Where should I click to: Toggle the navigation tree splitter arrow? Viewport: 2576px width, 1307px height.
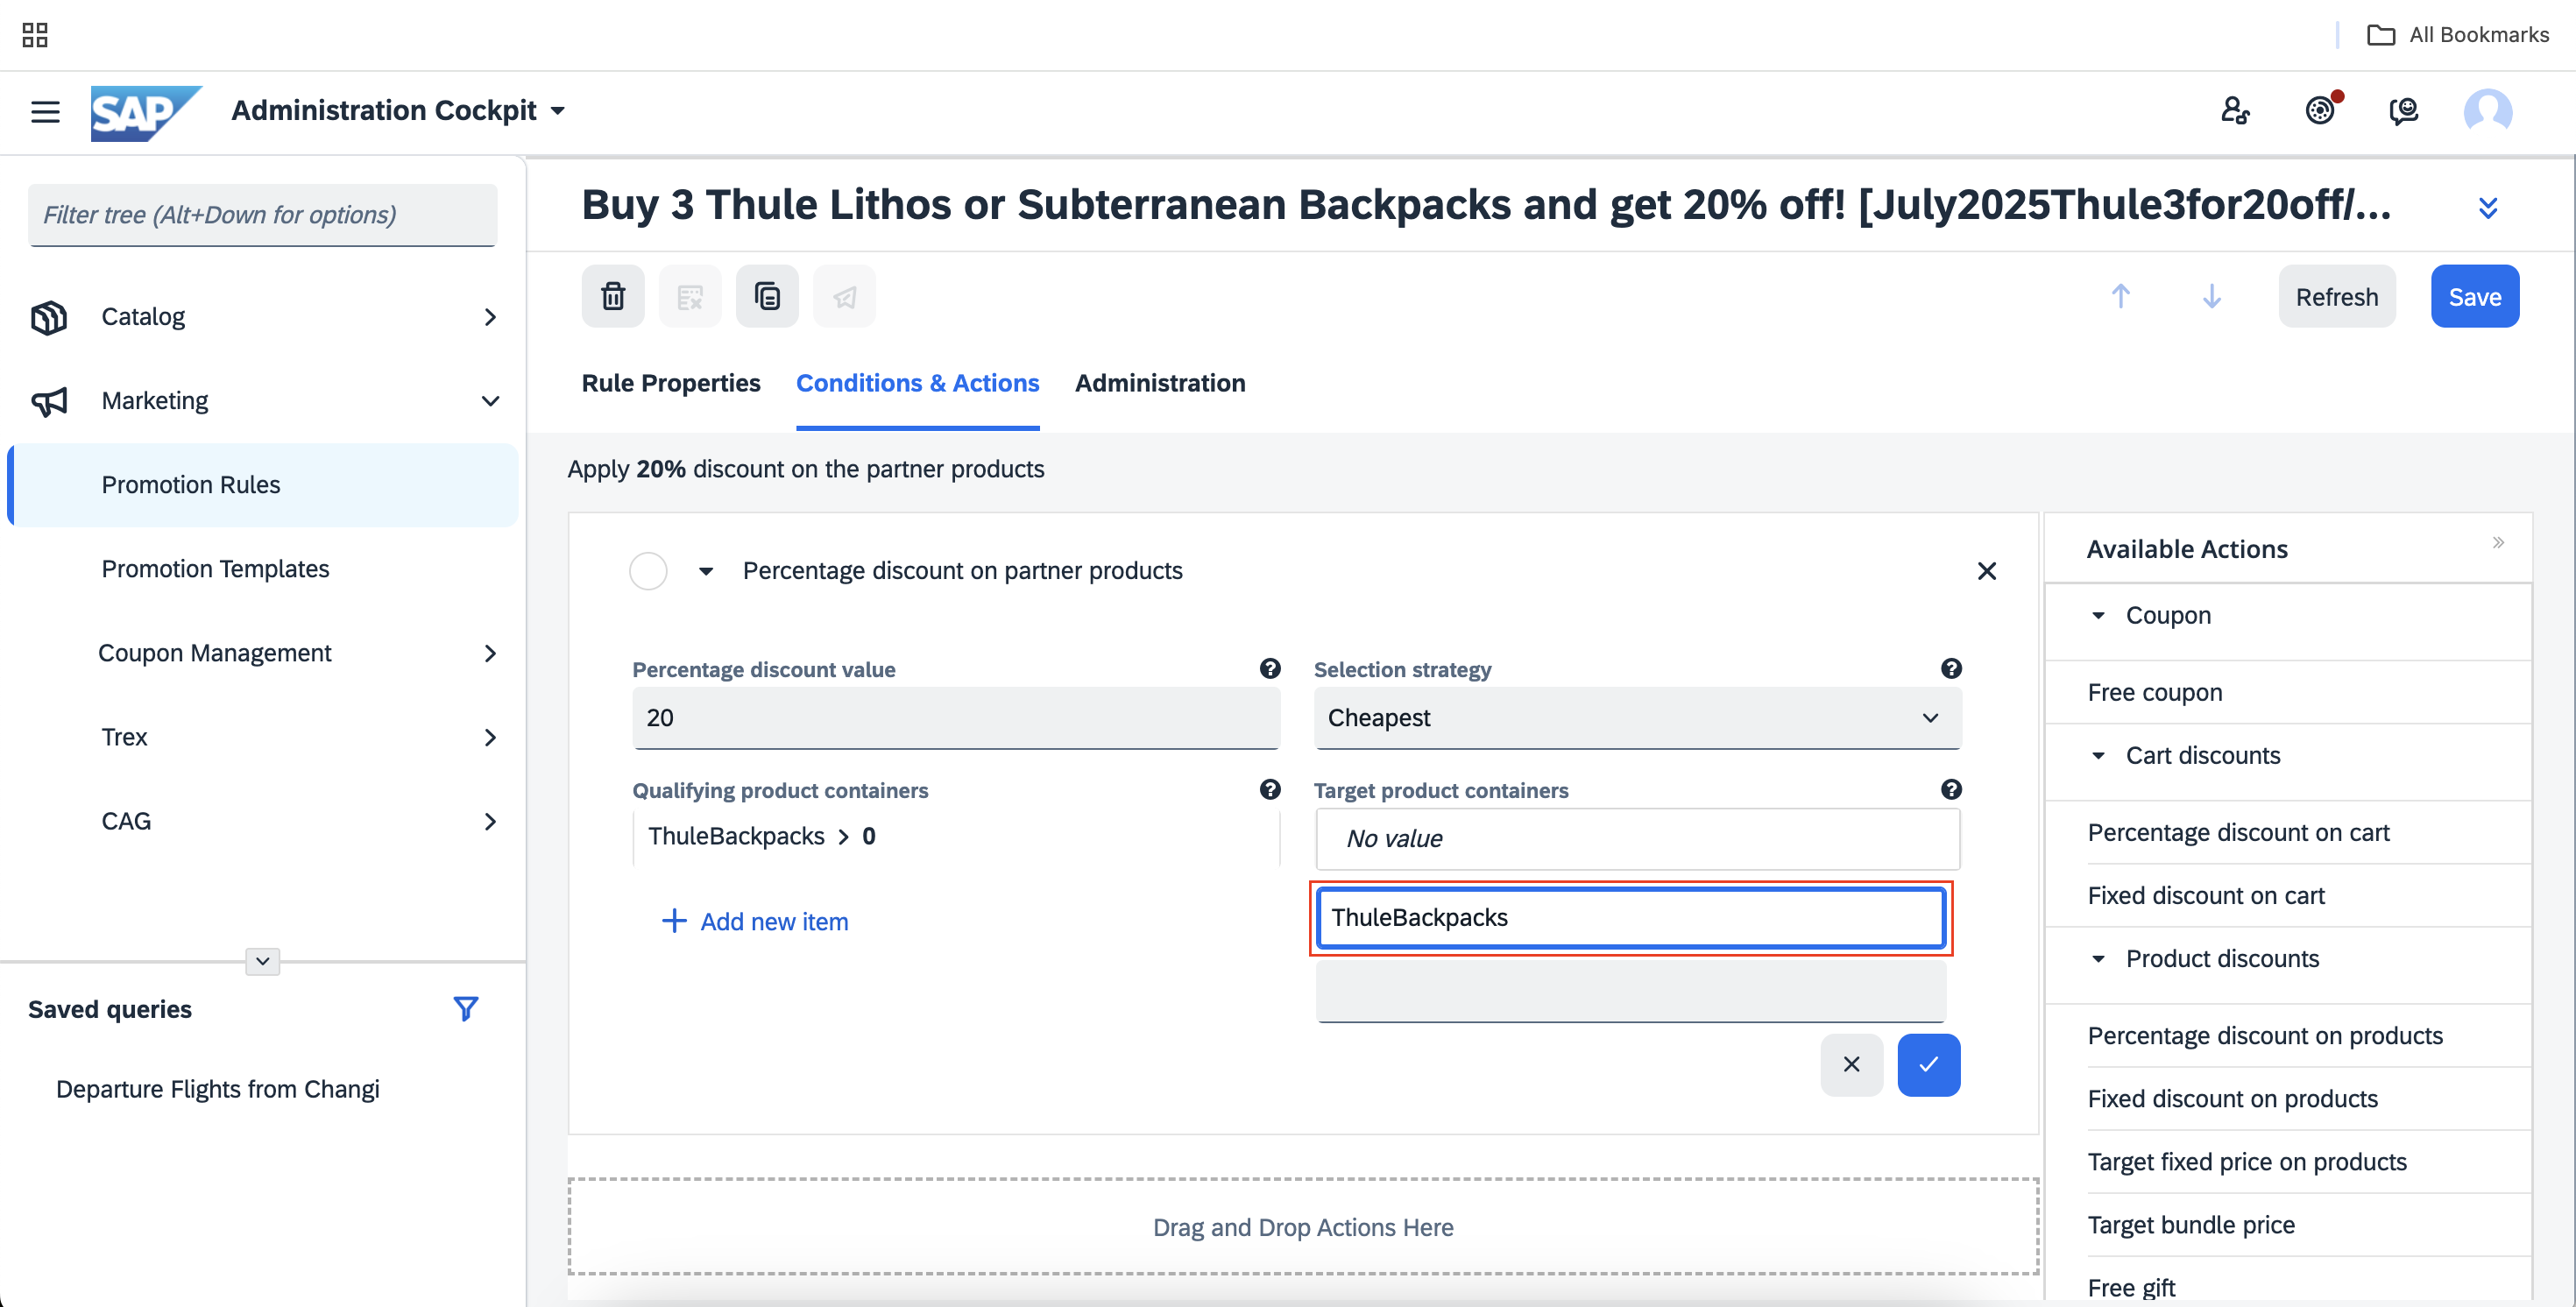(262, 961)
